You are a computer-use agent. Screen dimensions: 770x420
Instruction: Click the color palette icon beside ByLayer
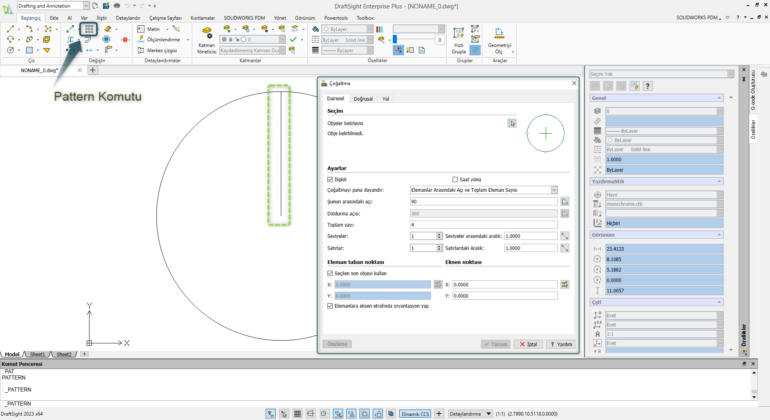coord(380,29)
